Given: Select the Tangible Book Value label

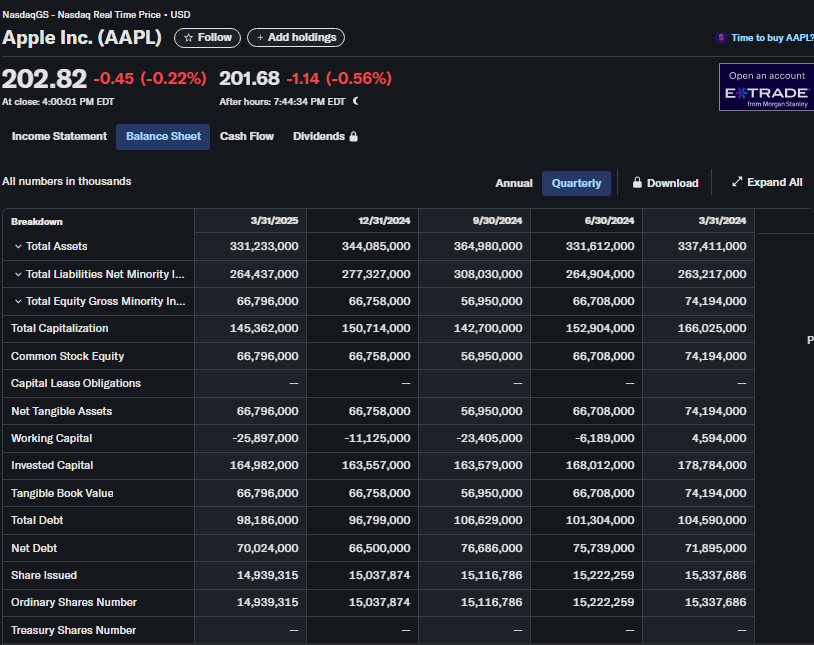Looking at the screenshot, I should click(x=62, y=493).
